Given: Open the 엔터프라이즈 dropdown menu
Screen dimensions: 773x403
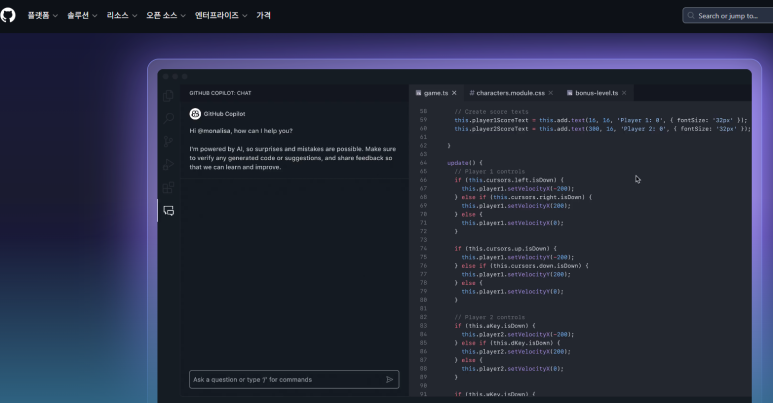Looking at the screenshot, I should point(221,15).
